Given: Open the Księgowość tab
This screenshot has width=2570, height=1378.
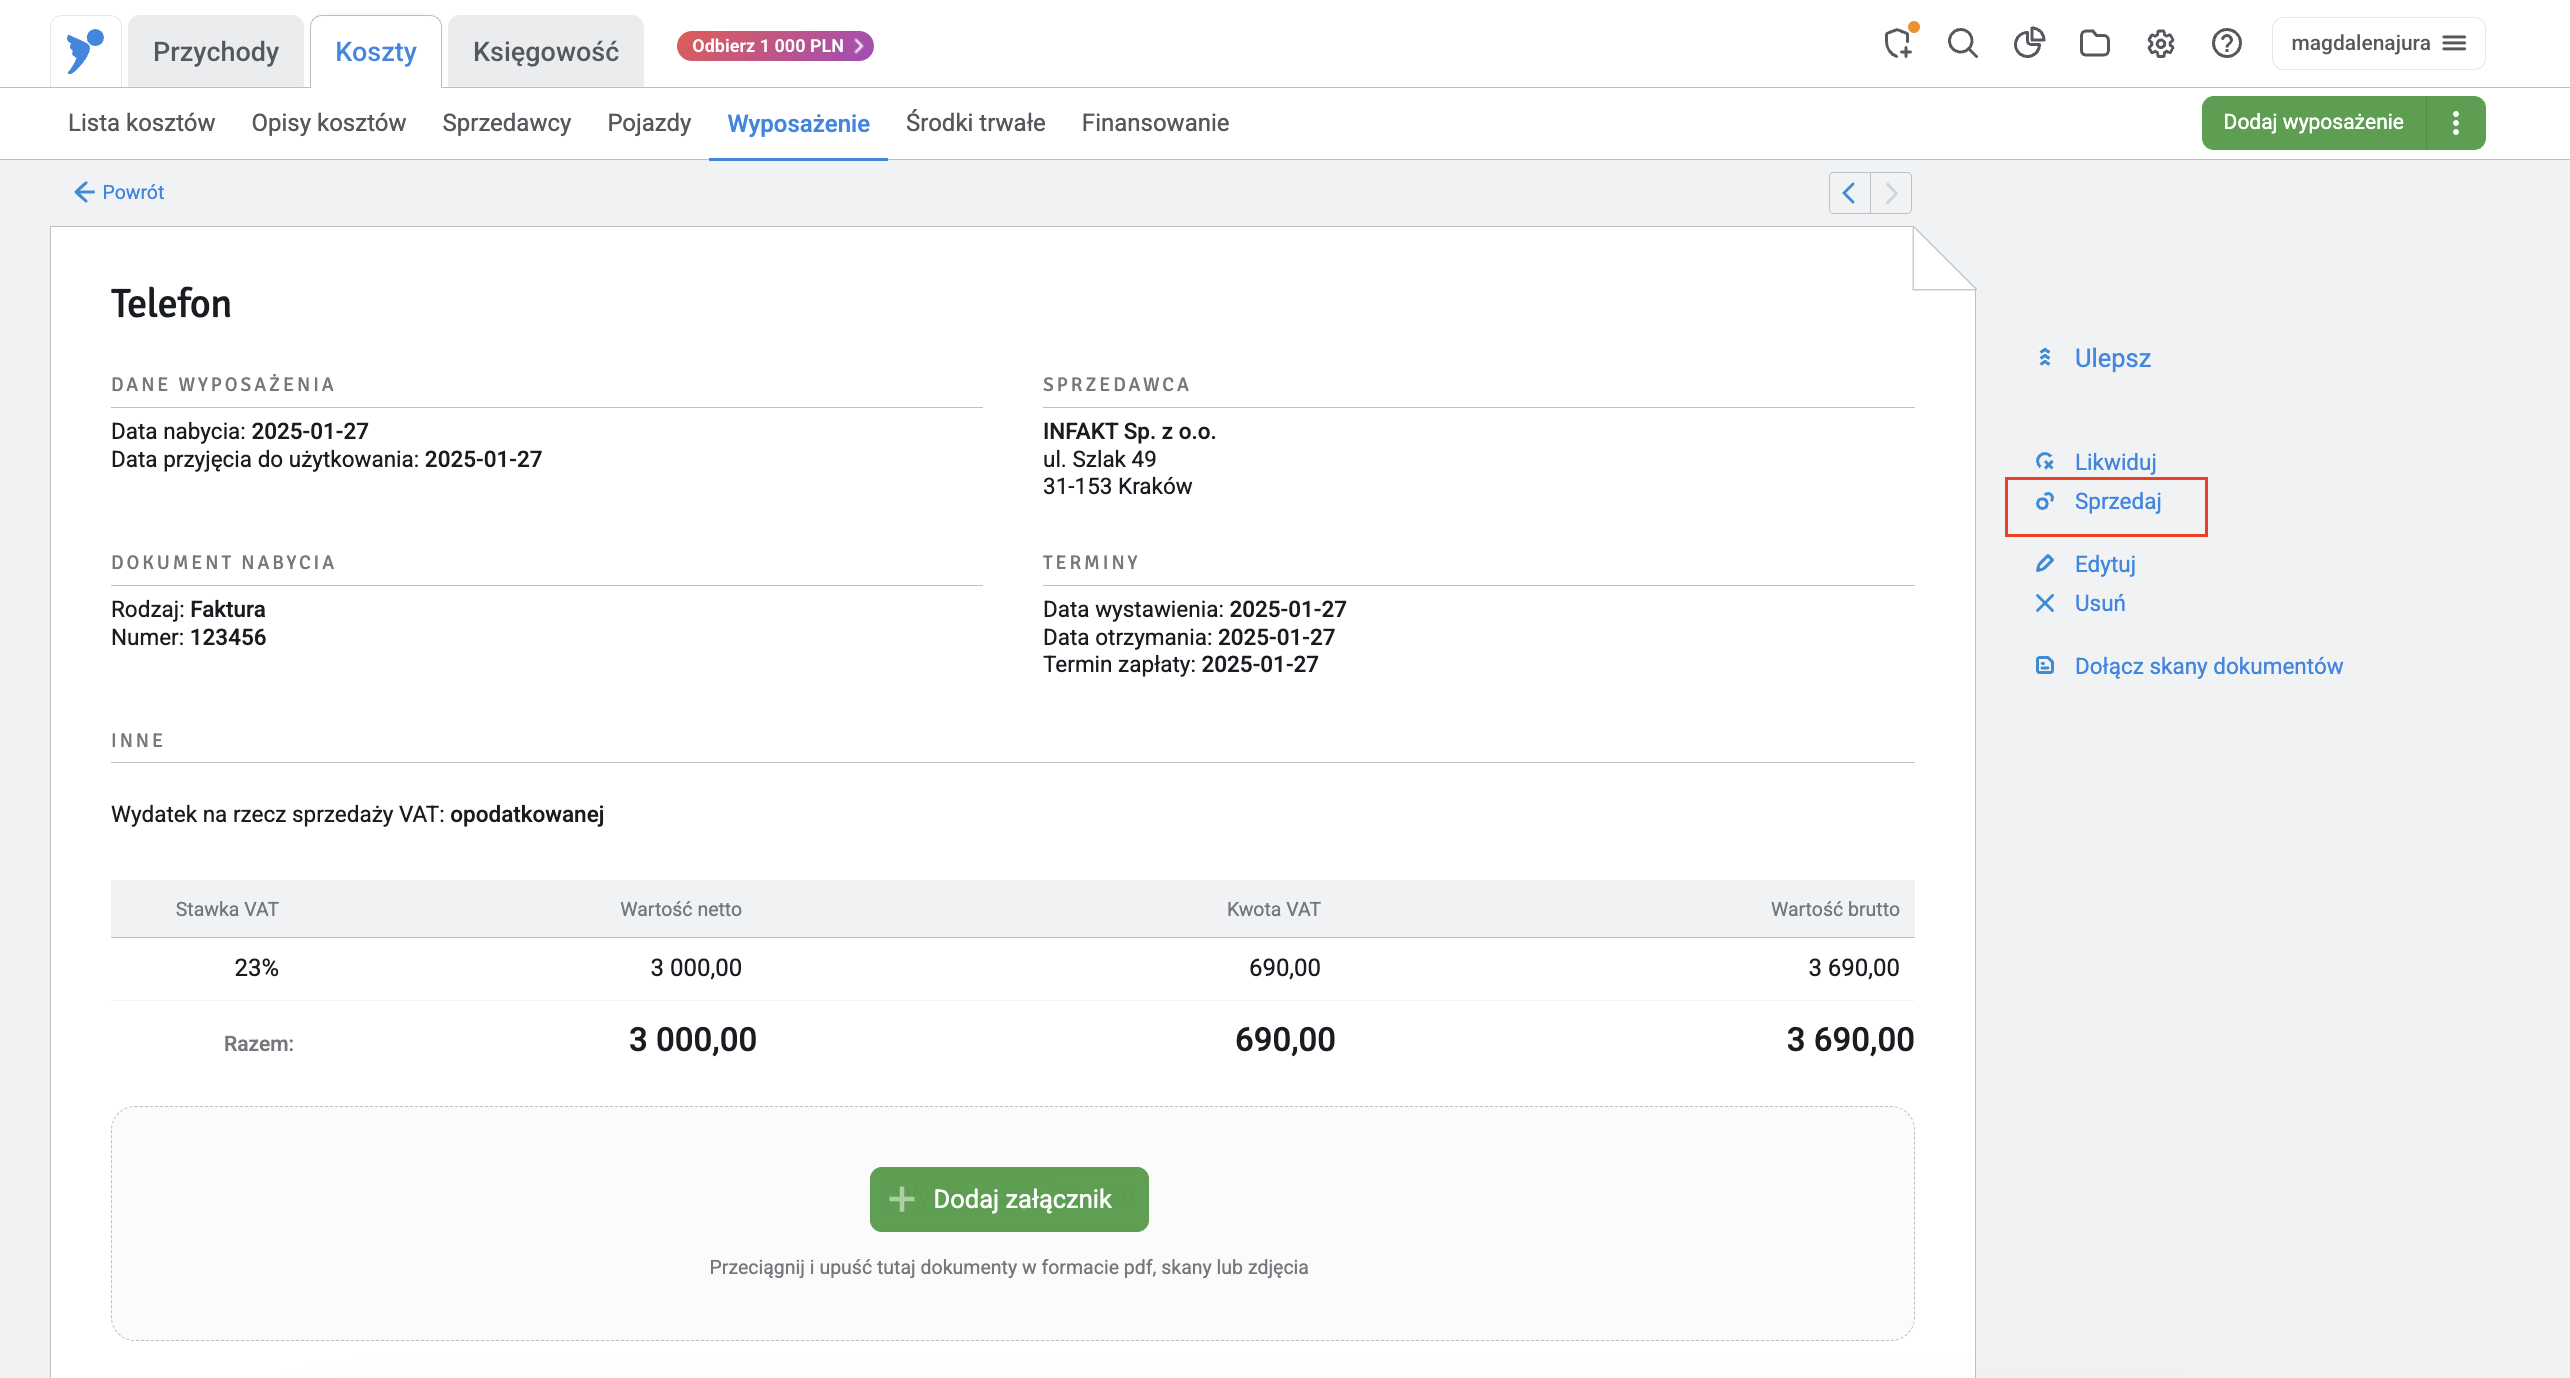Looking at the screenshot, I should [x=545, y=52].
